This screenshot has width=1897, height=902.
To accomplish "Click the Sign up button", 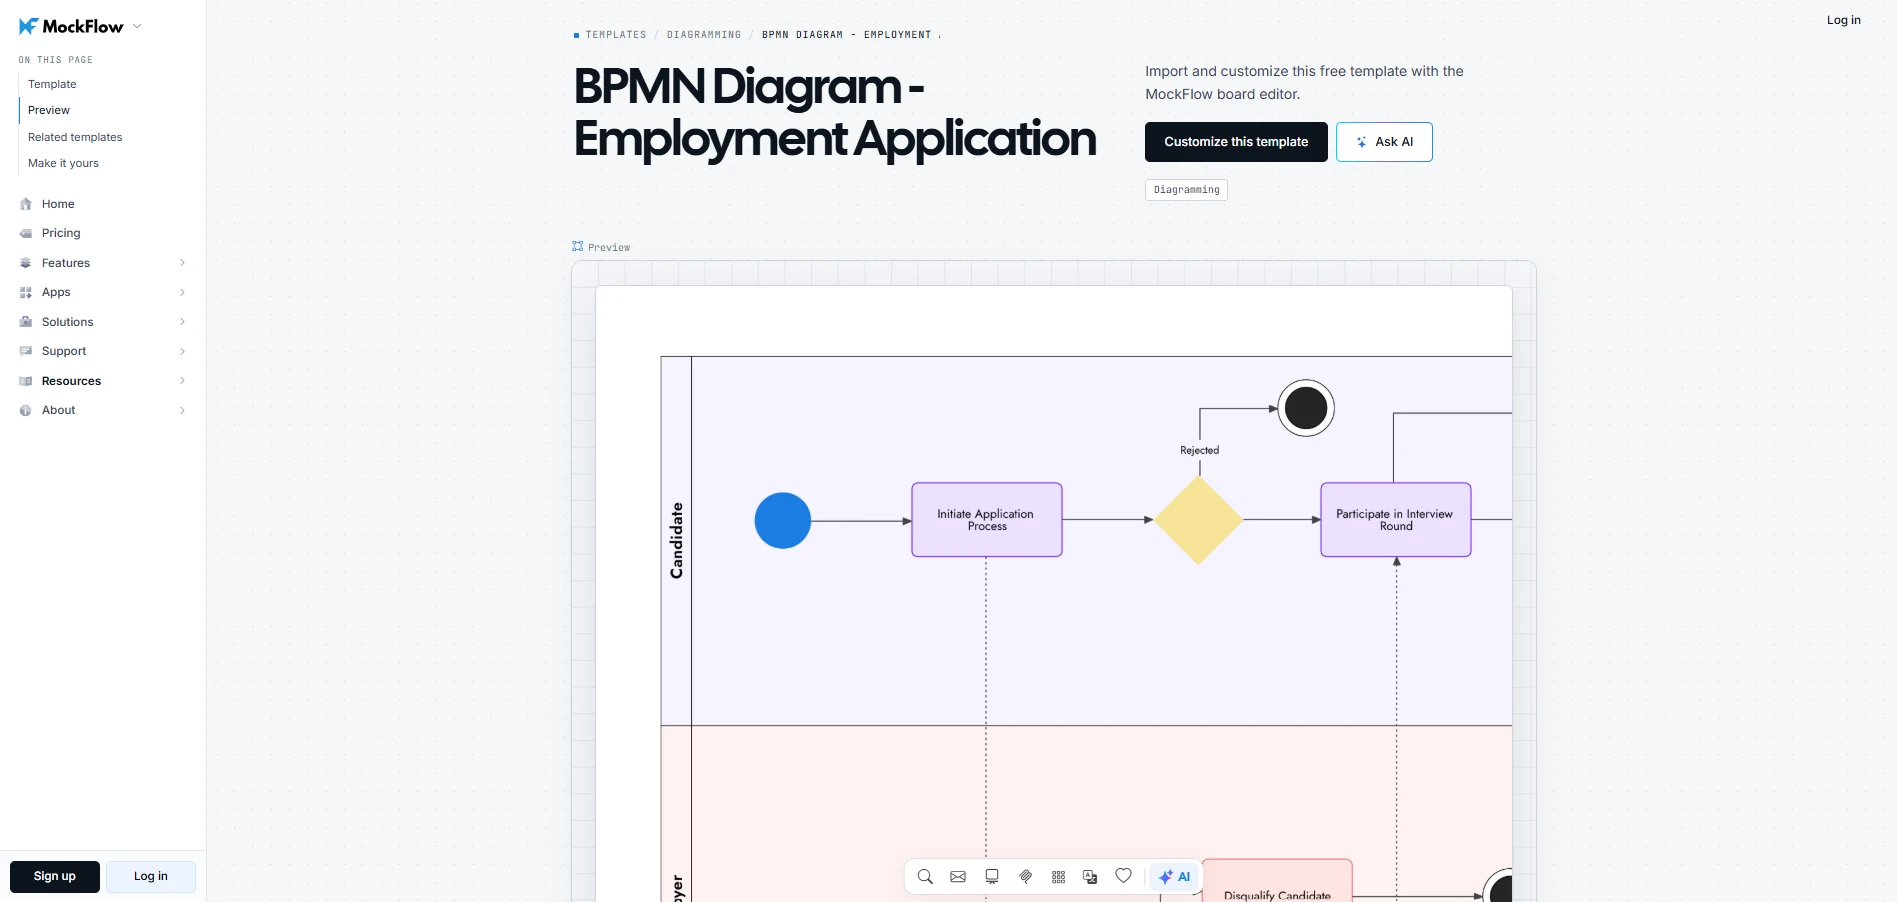I will click(x=55, y=876).
